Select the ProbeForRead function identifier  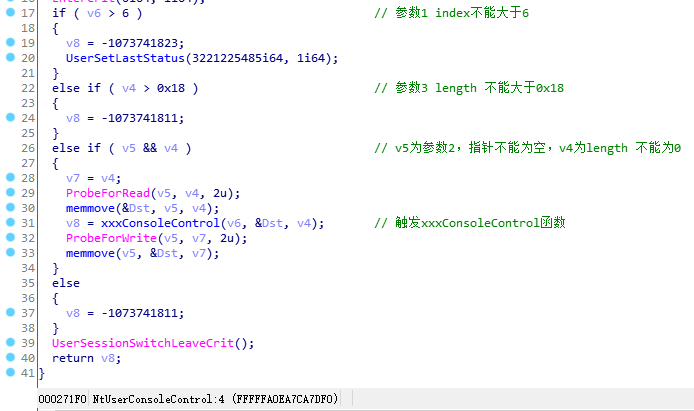(108, 193)
